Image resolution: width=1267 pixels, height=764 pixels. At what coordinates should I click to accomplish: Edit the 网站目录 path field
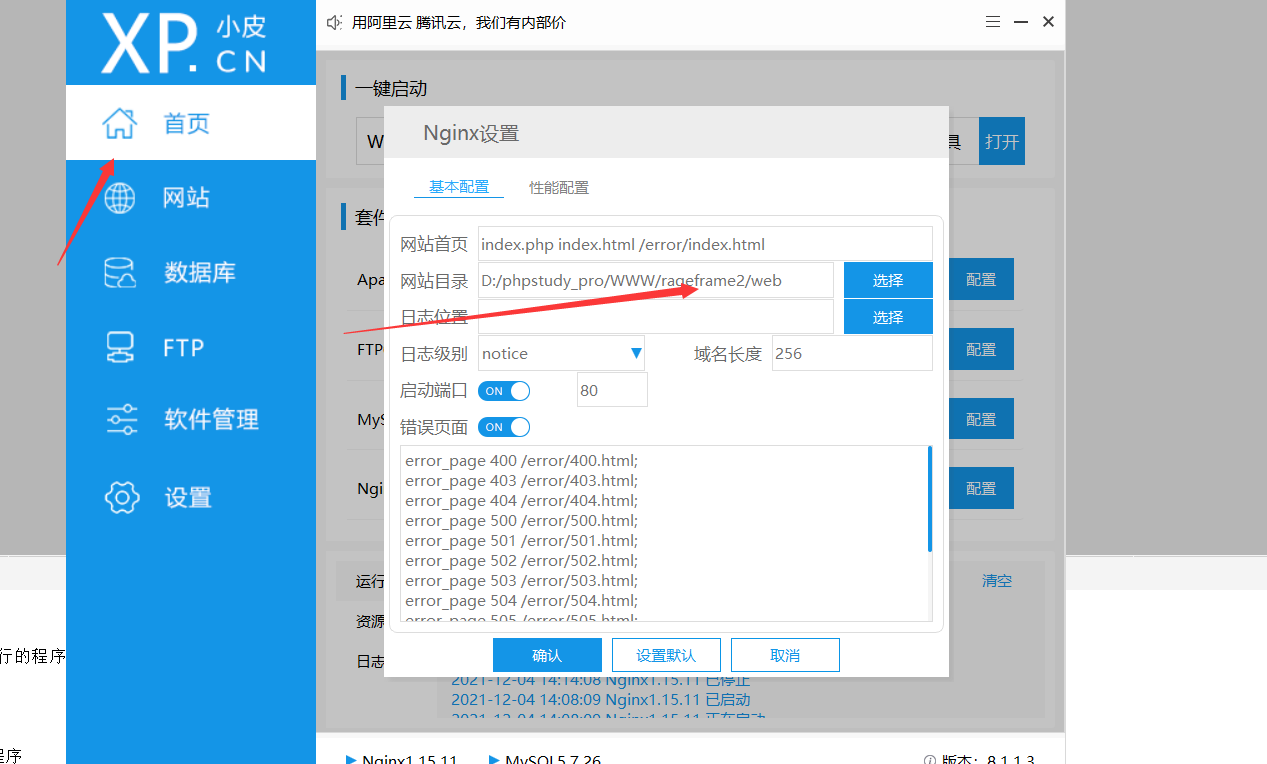pyautogui.click(x=655, y=280)
